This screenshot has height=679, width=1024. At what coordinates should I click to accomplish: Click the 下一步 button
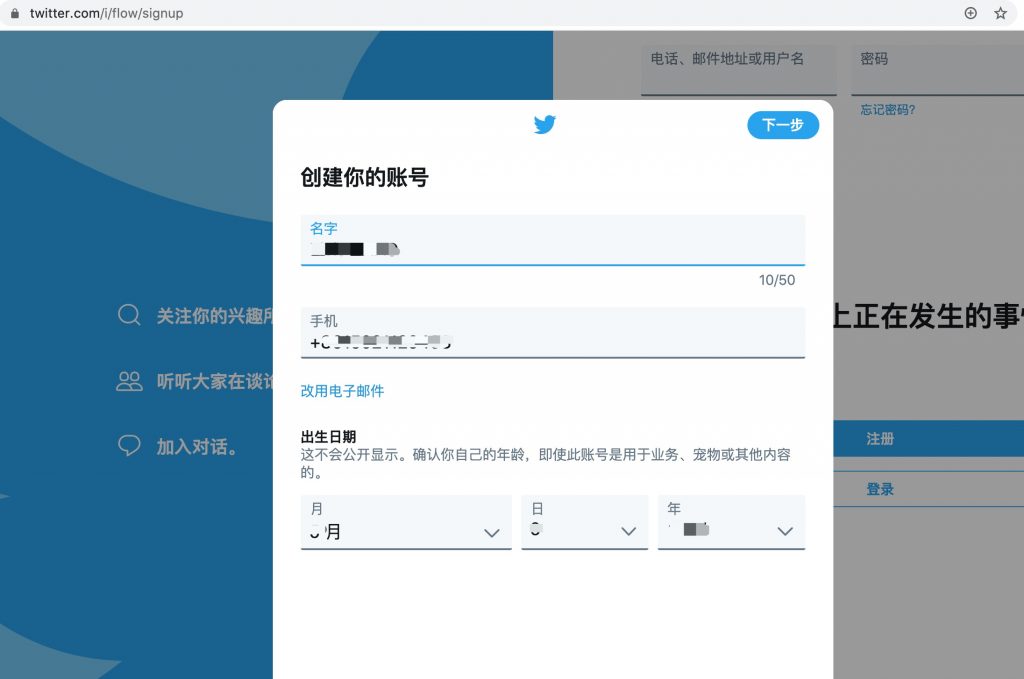(x=783, y=125)
